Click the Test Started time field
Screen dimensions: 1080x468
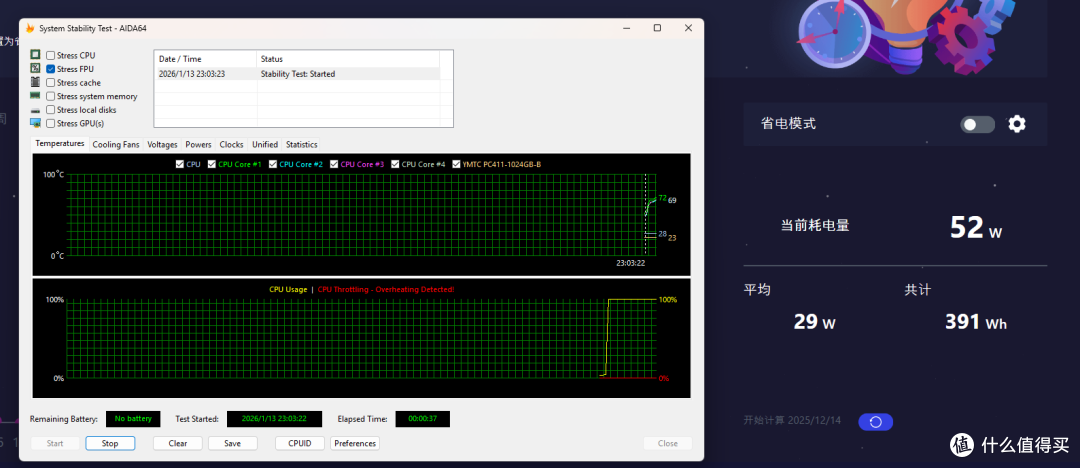275,418
